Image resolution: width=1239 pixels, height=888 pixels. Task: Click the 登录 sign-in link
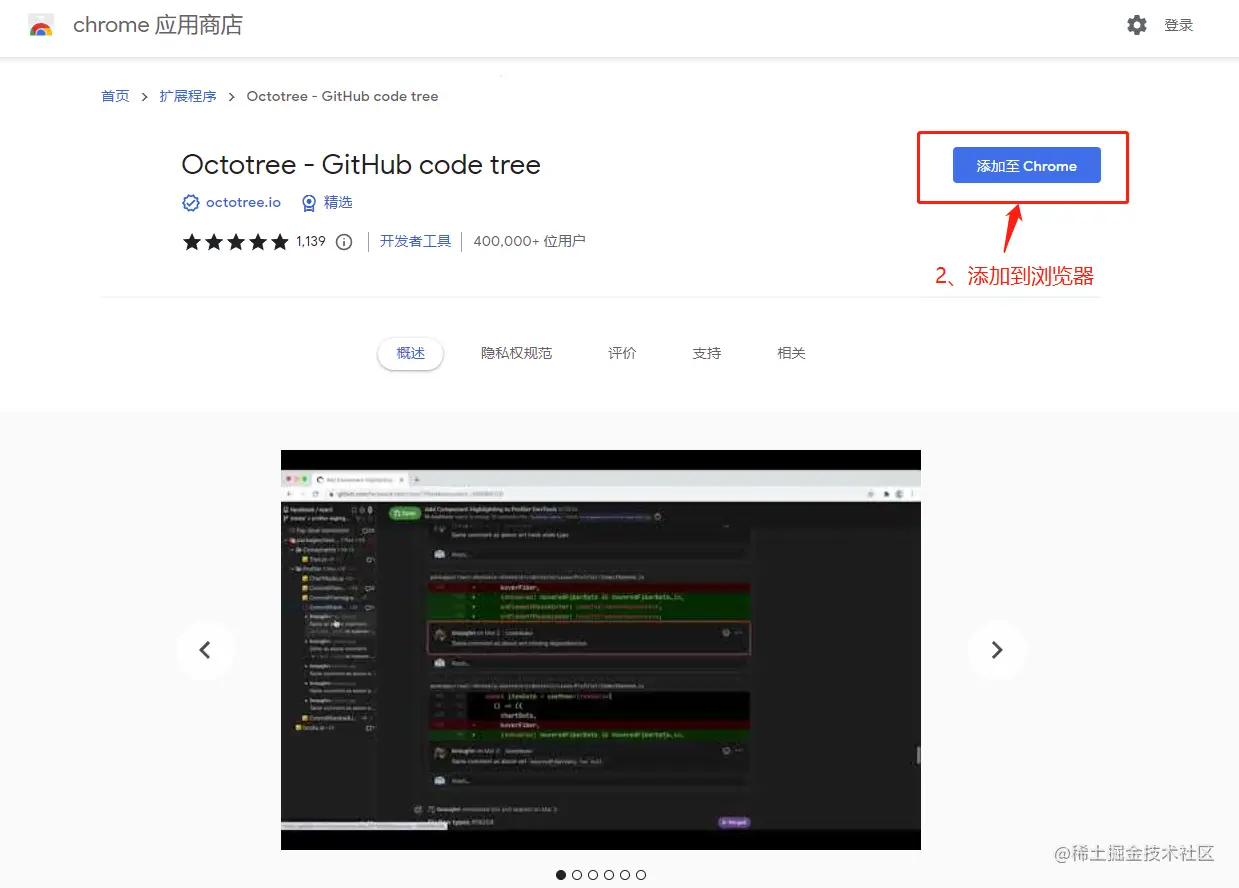pos(1179,26)
